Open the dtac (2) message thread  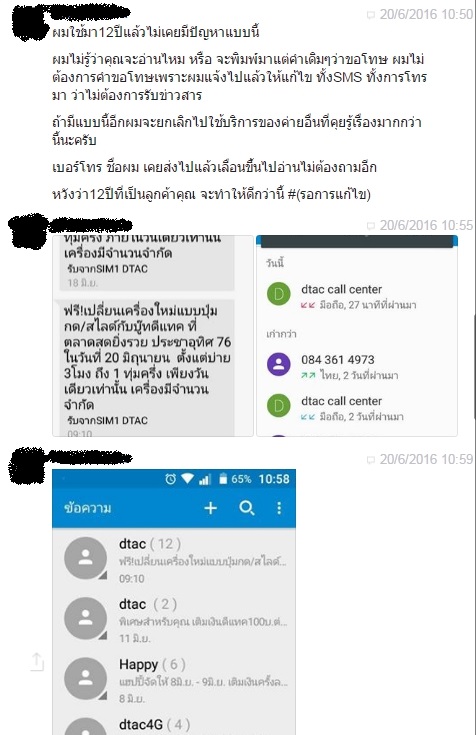(x=174, y=619)
